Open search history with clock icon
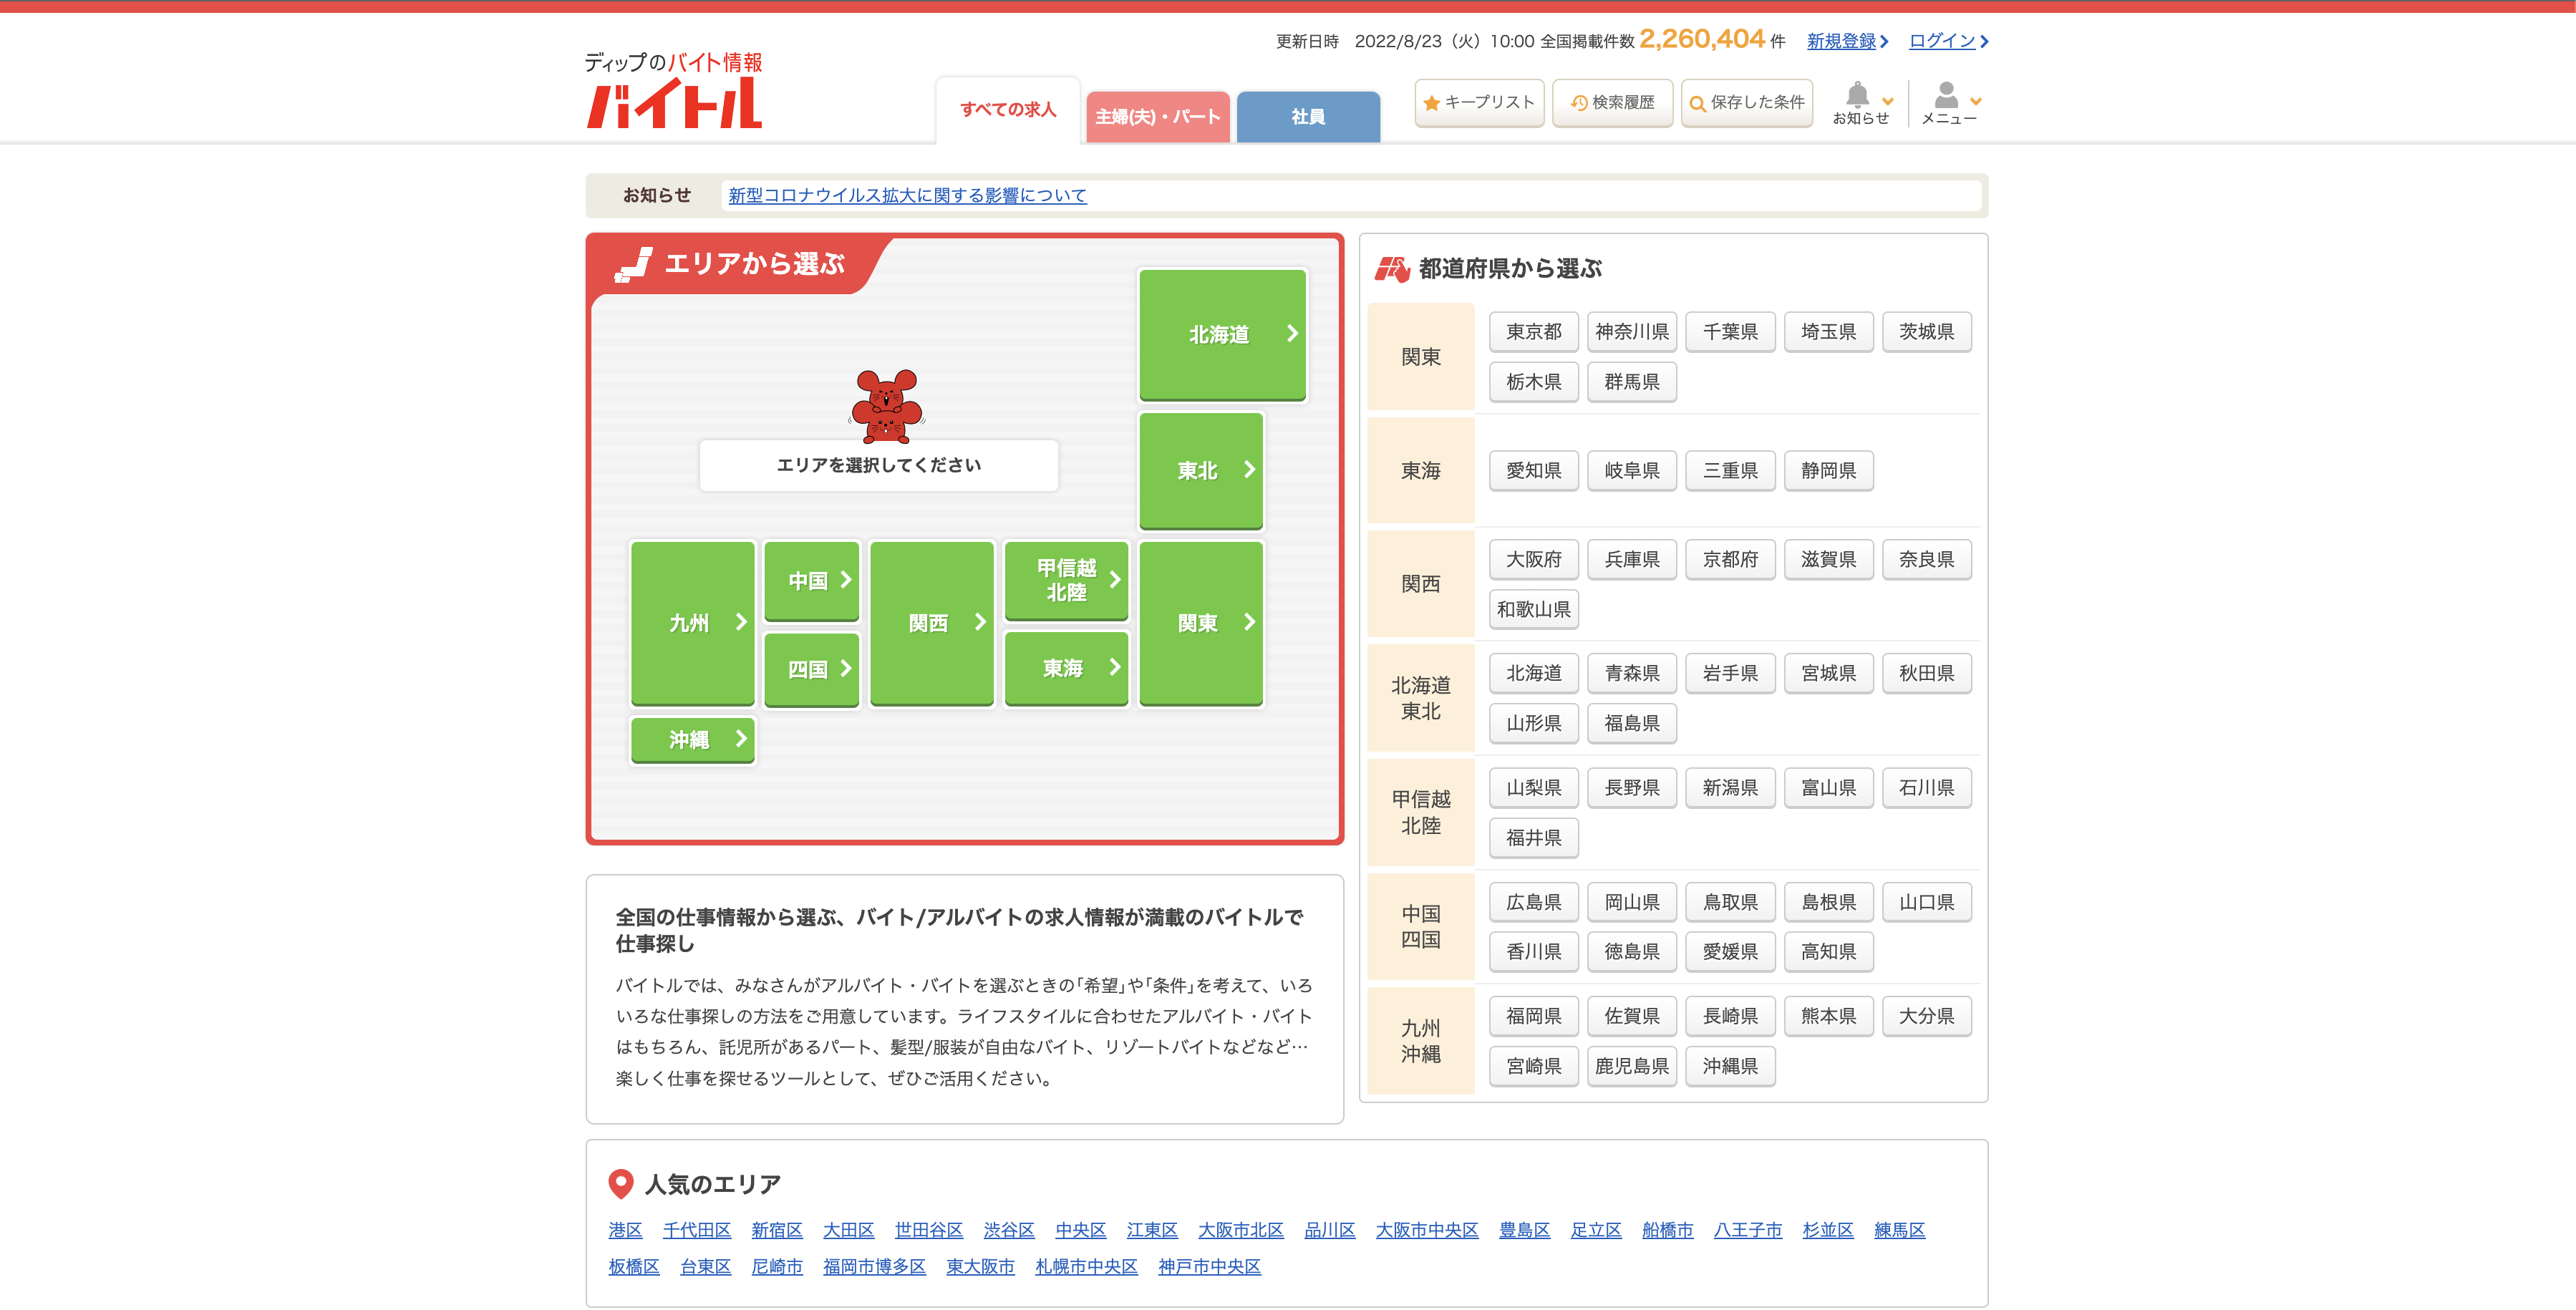Screen dimensions: 2576x1310 coord(1612,102)
